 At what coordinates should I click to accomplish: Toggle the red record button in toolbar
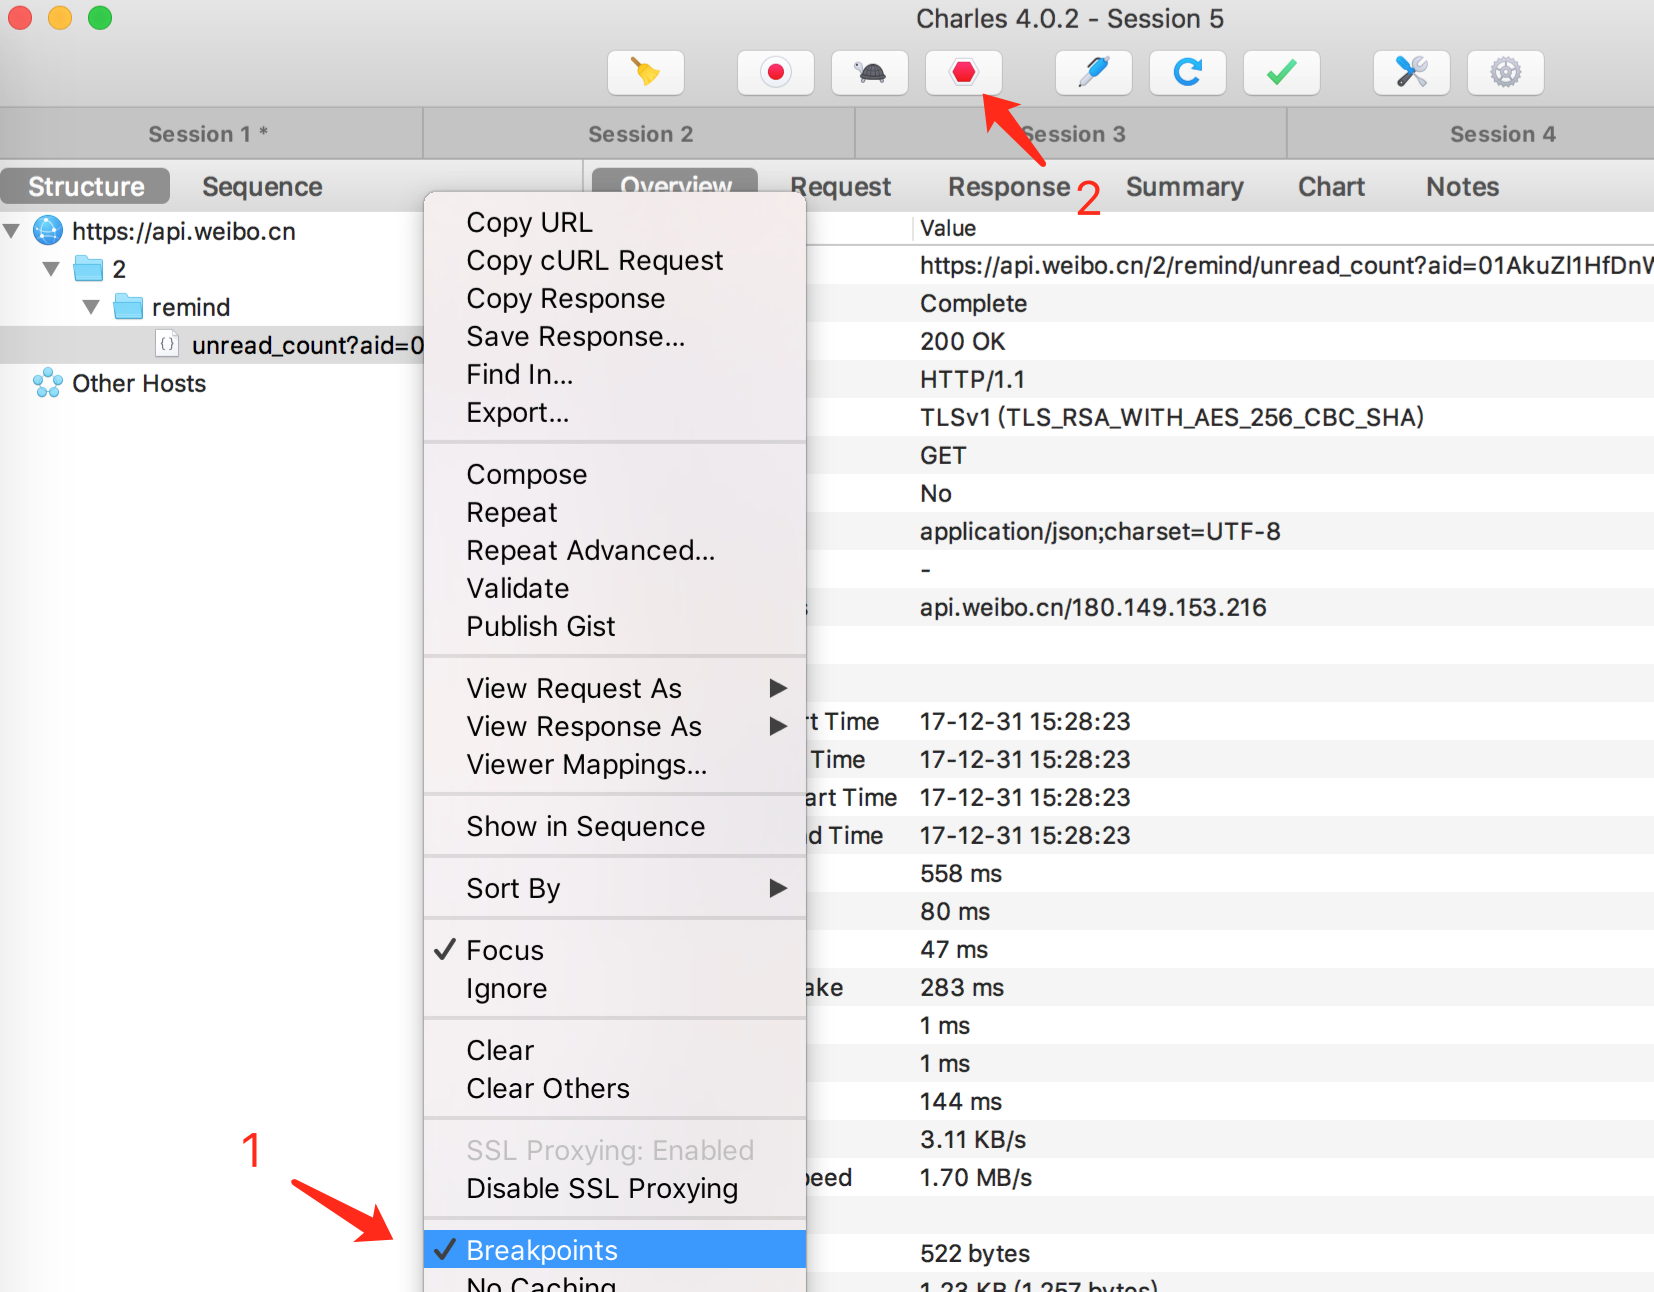click(x=776, y=72)
